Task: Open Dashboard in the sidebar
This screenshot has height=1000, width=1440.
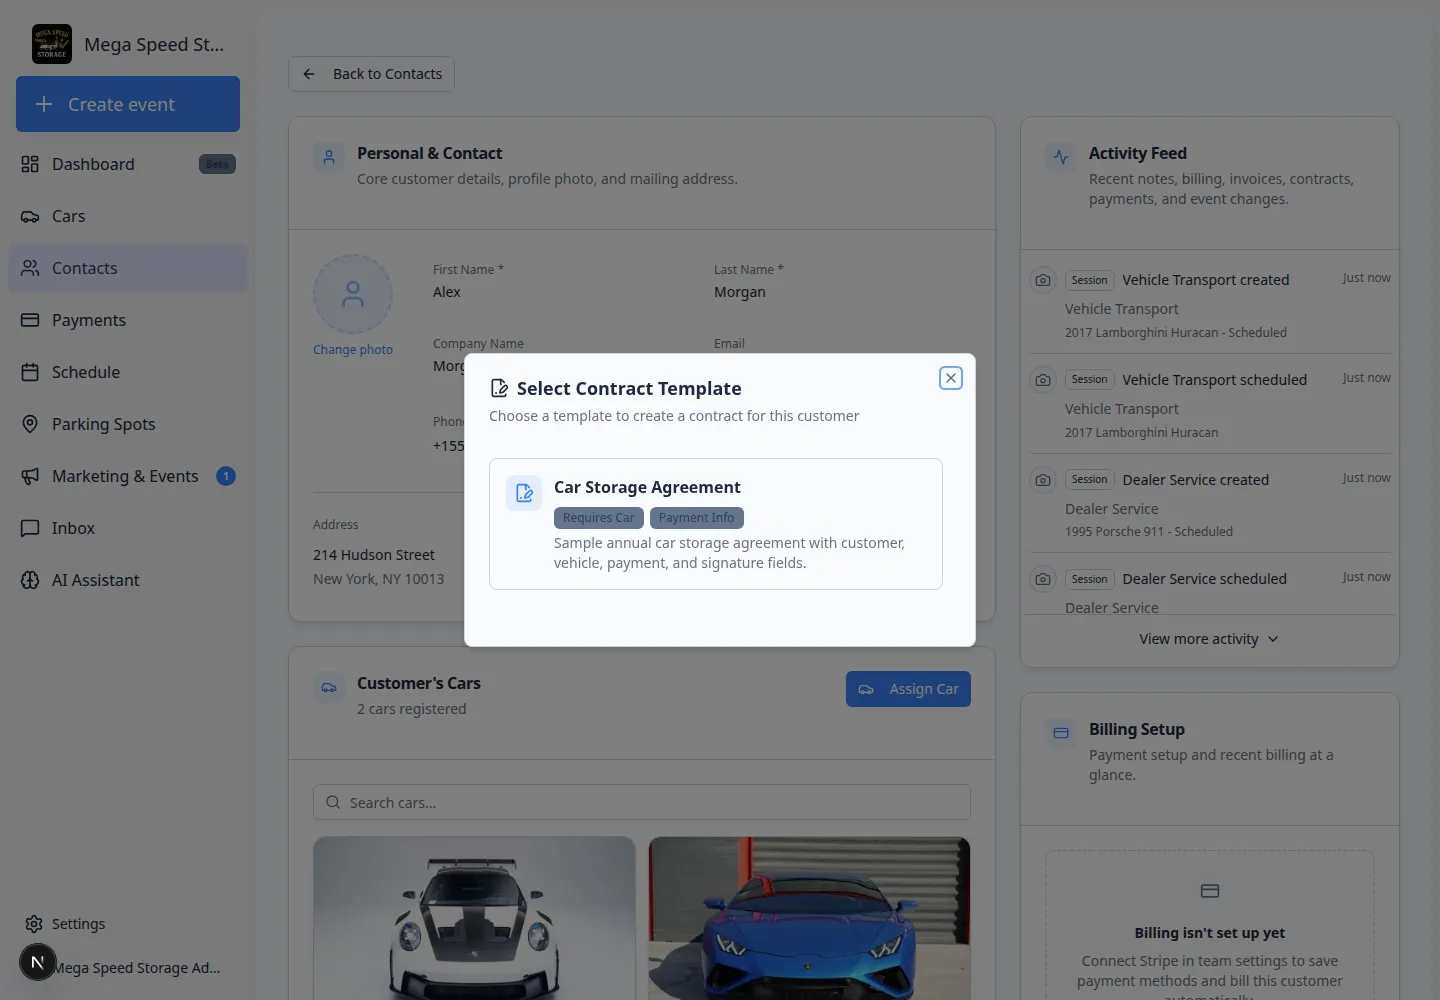Action: (x=128, y=164)
